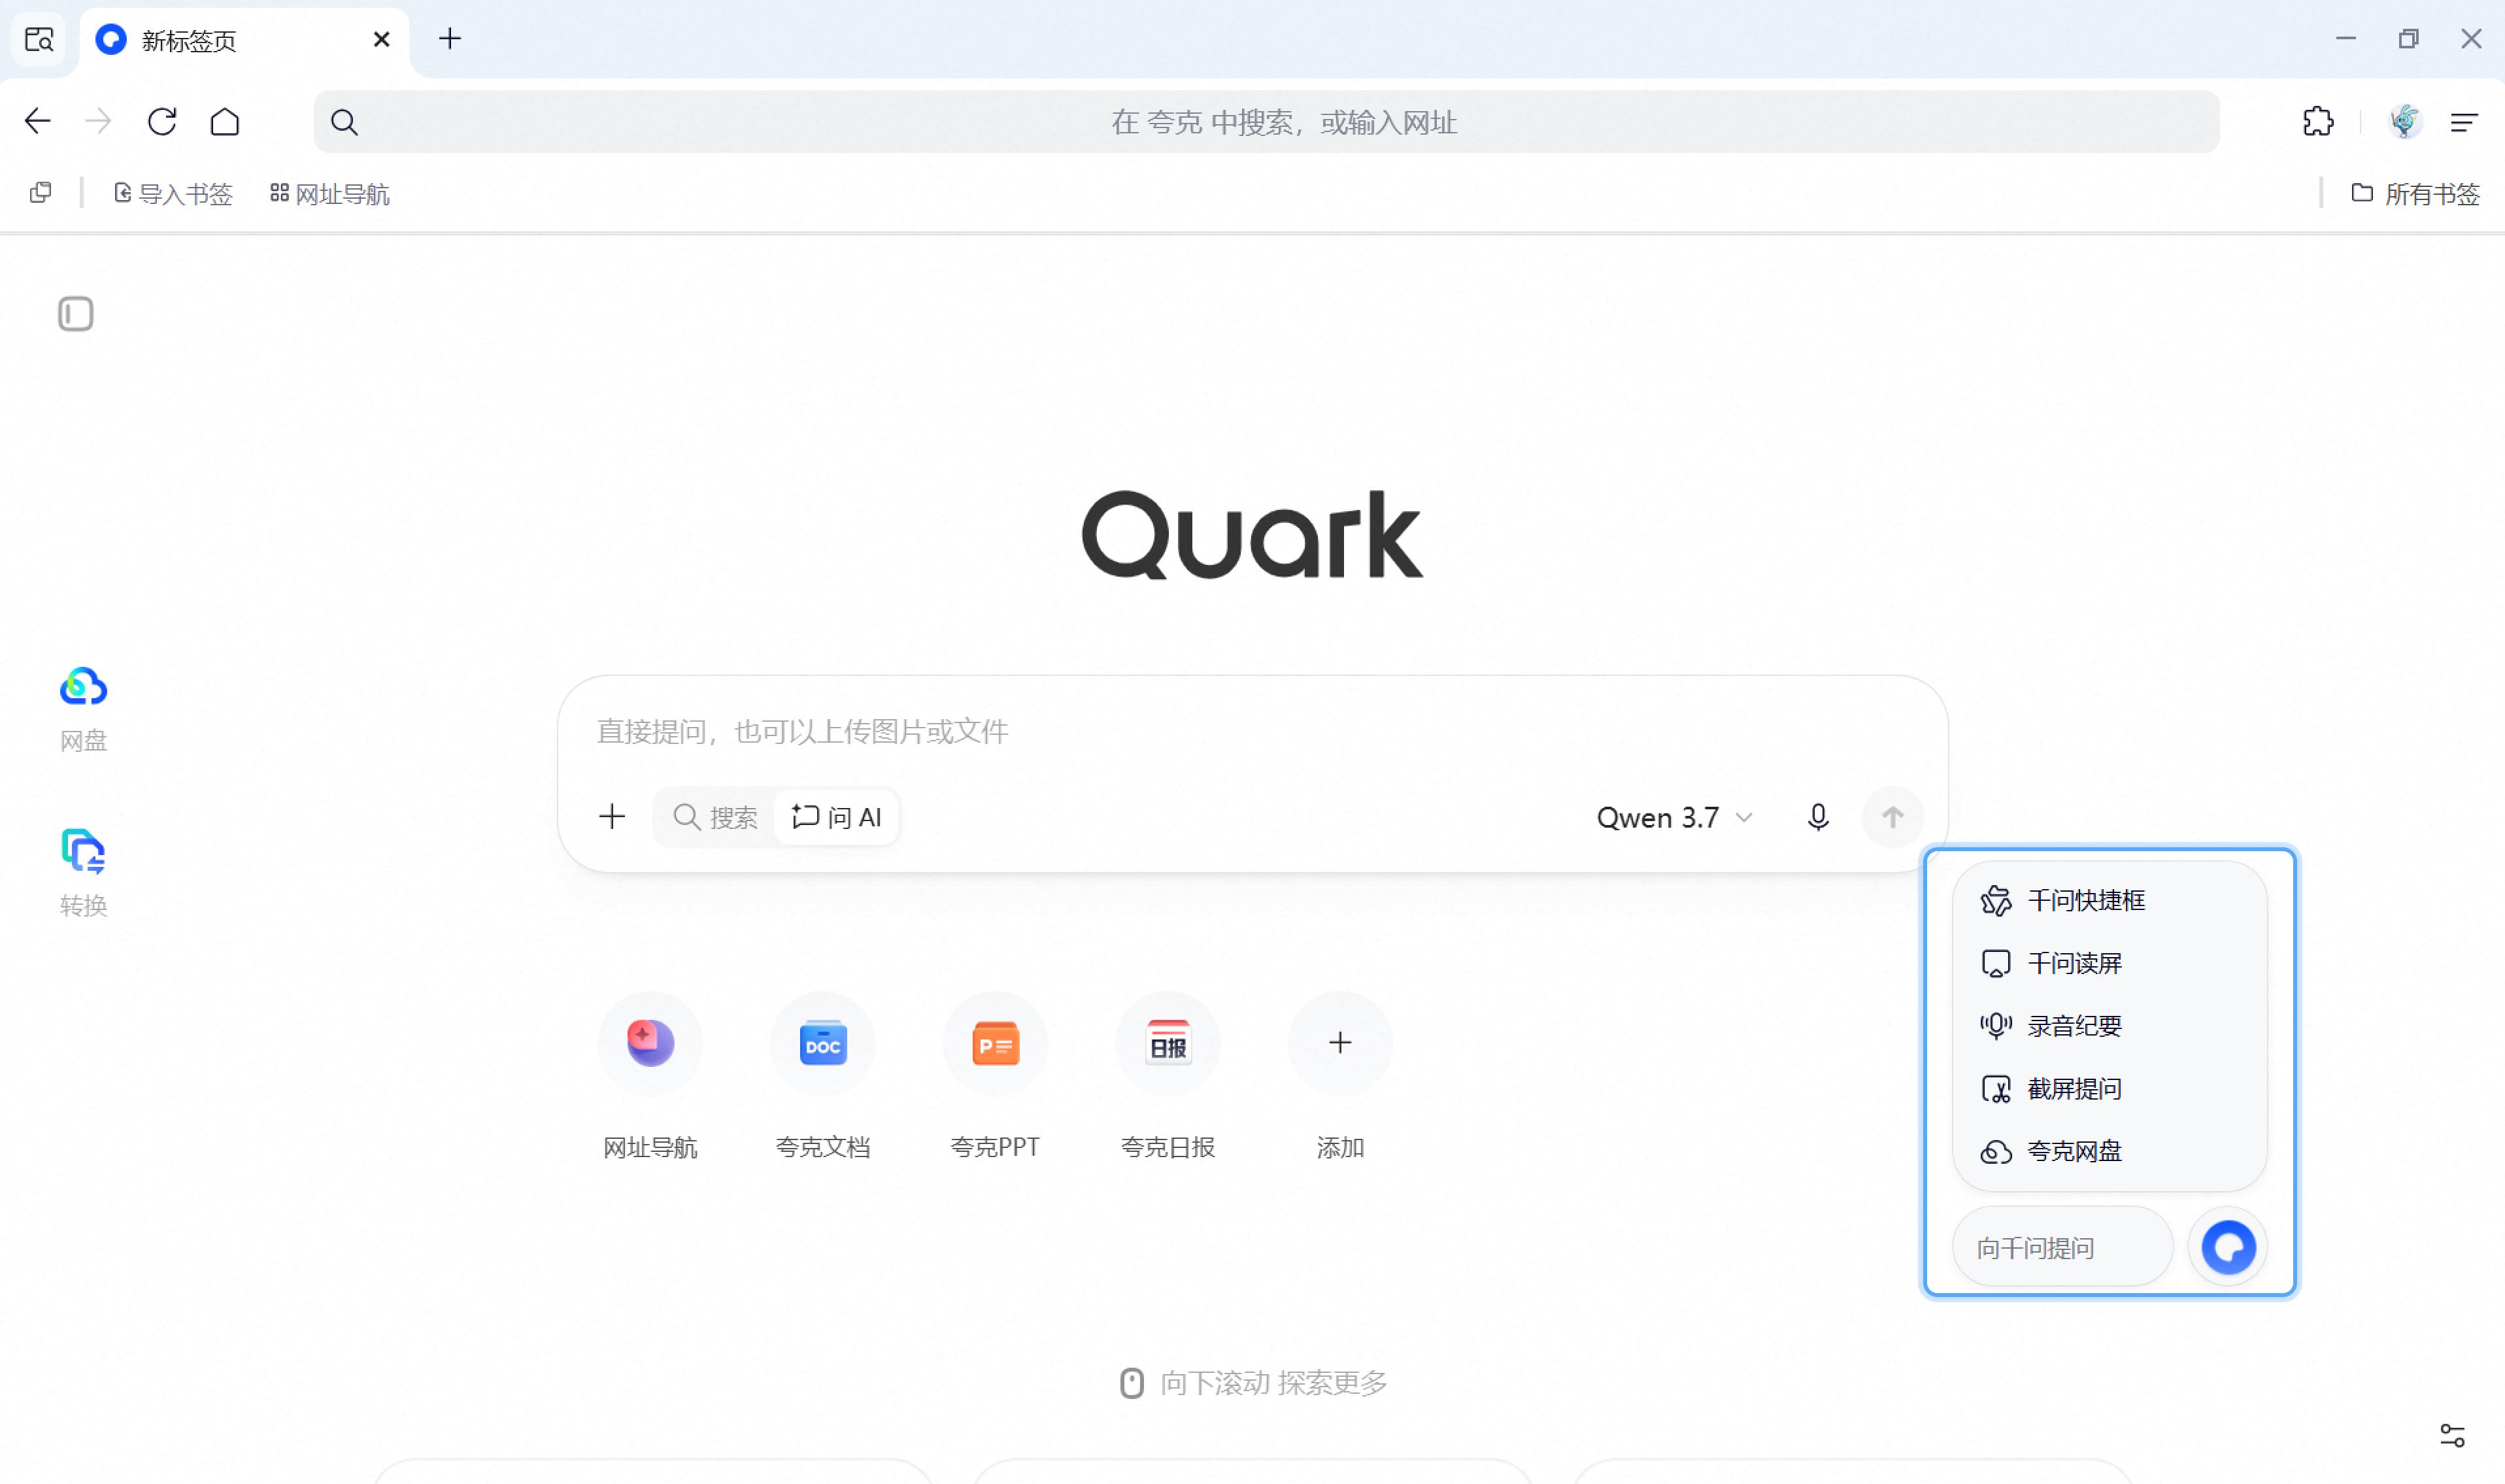Select 截屏提问 in popup menu

click(x=2109, y=1089)
